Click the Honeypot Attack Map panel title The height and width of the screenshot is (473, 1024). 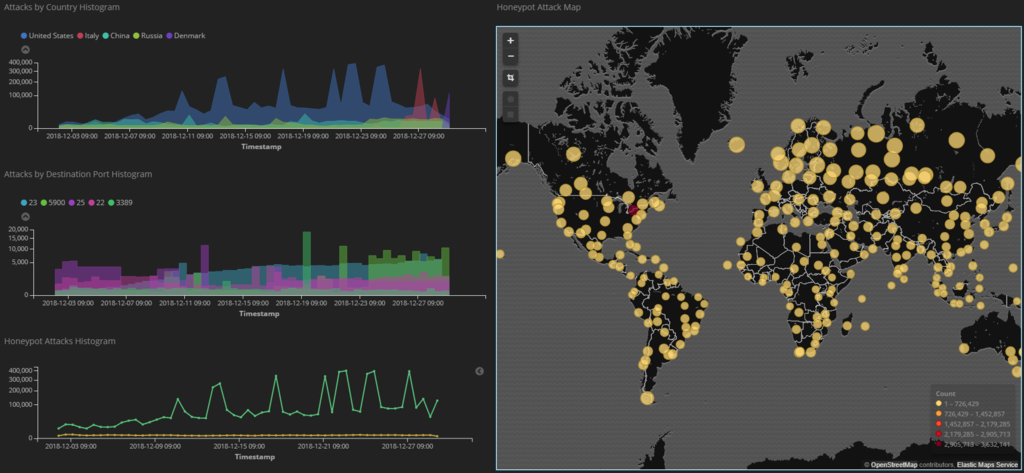click(x=538, y=7)
